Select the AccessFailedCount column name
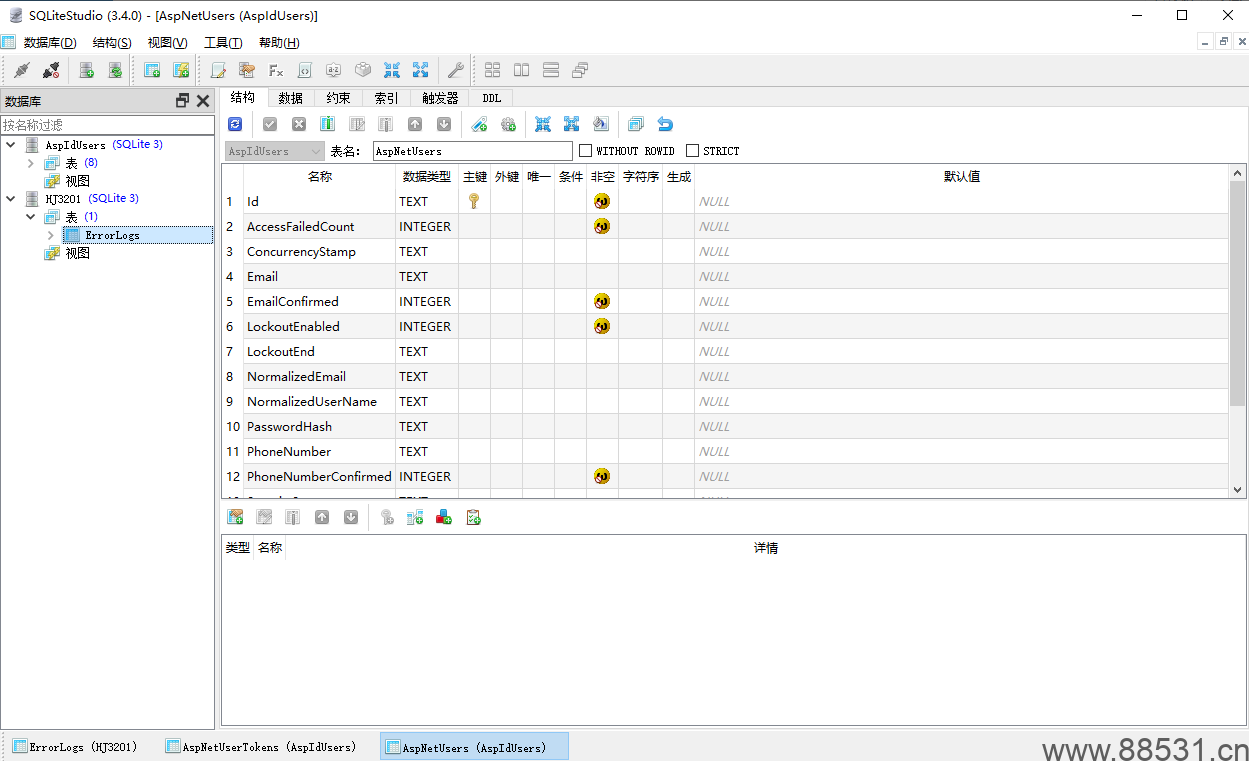 (301, 226)
